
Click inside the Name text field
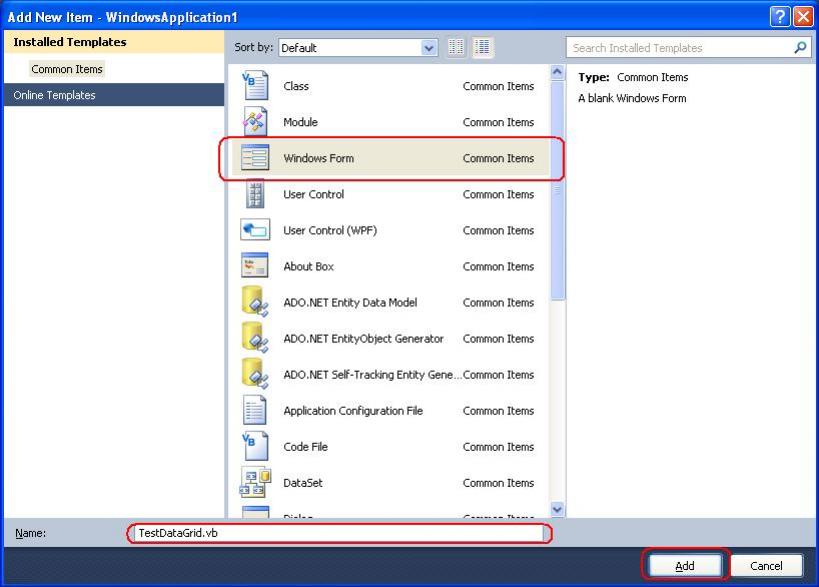click(340, 533)
